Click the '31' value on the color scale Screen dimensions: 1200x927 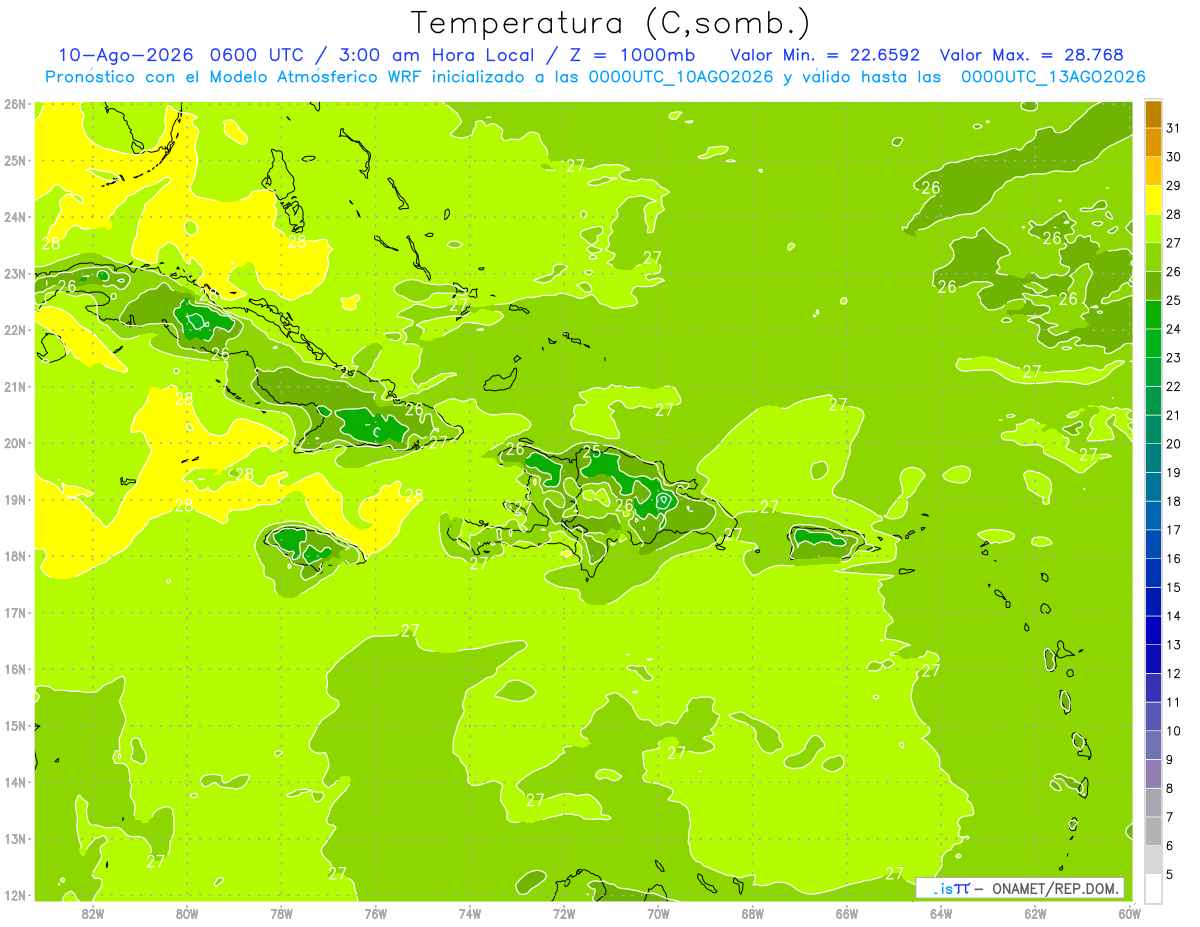[x=1173, y=128]
